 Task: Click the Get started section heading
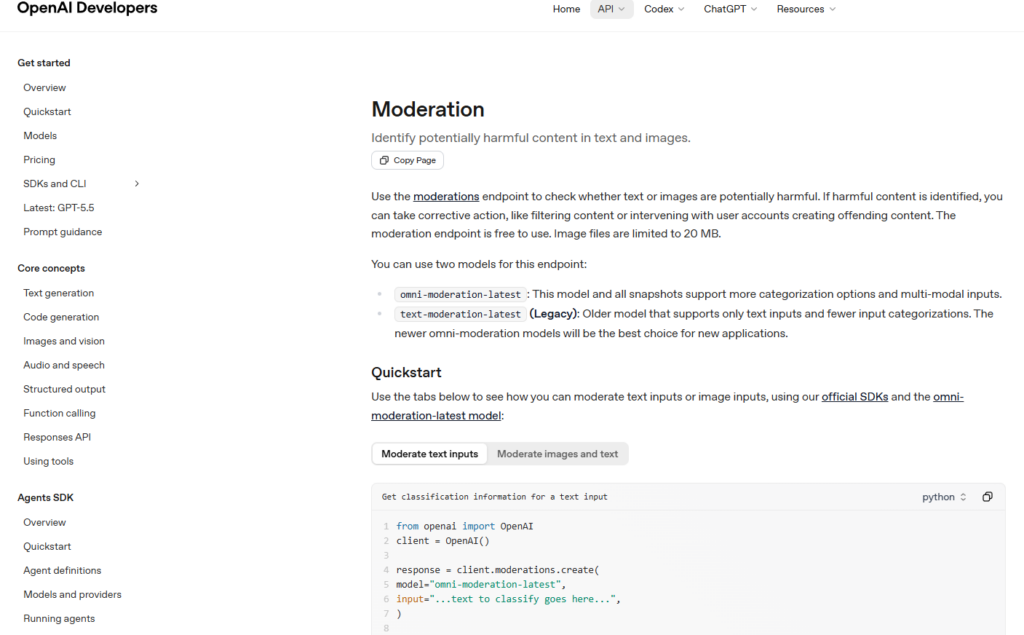click(44, 63)
